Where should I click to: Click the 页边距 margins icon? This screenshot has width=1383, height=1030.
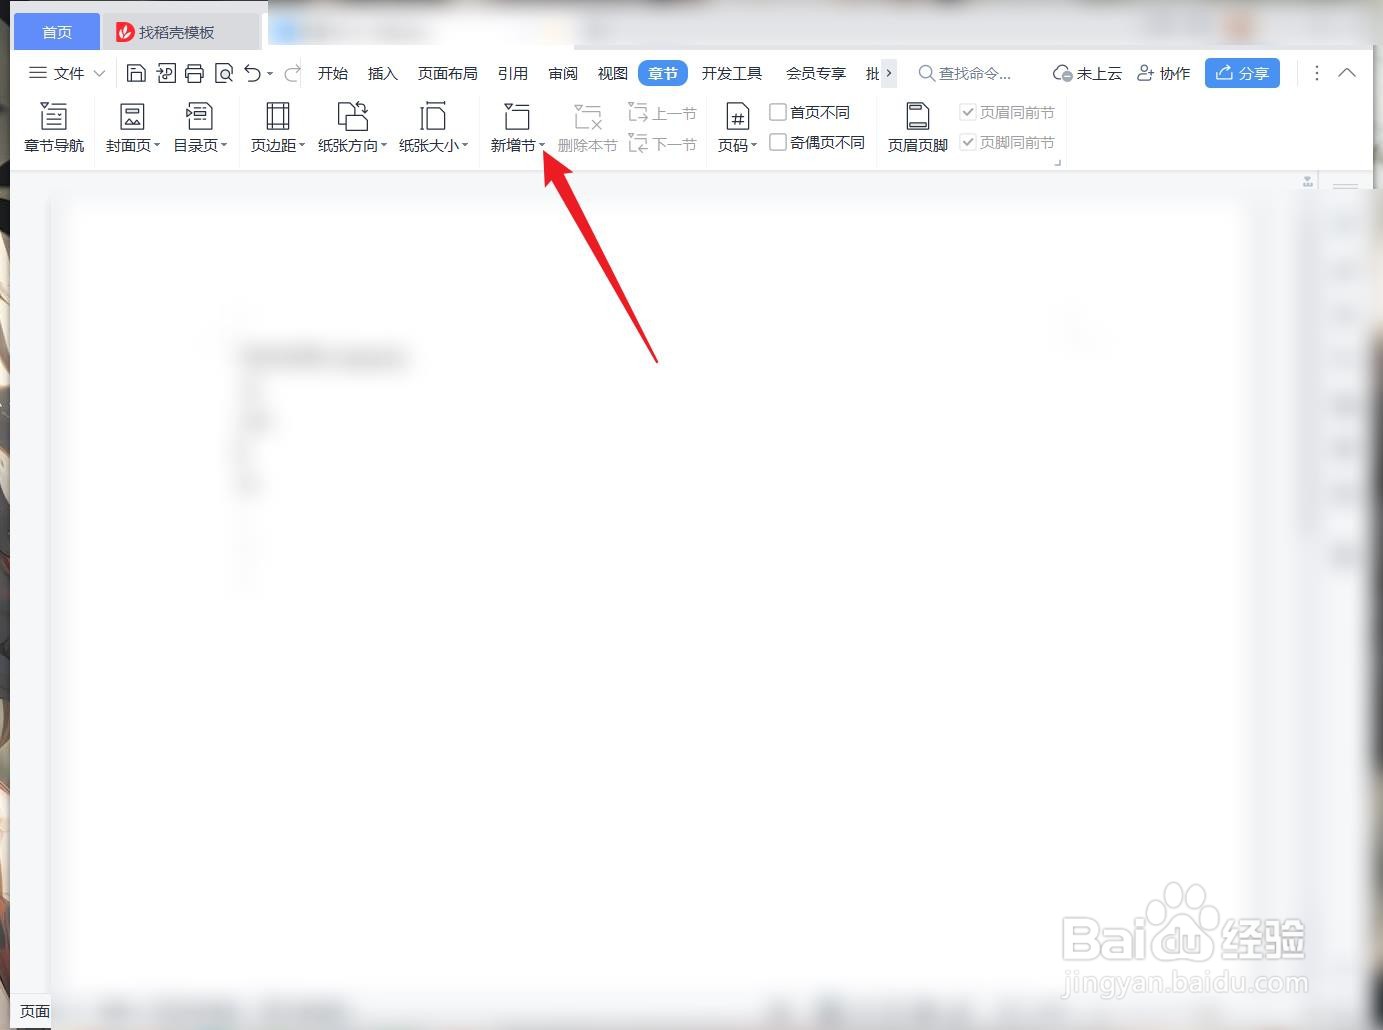coord(277,116)
